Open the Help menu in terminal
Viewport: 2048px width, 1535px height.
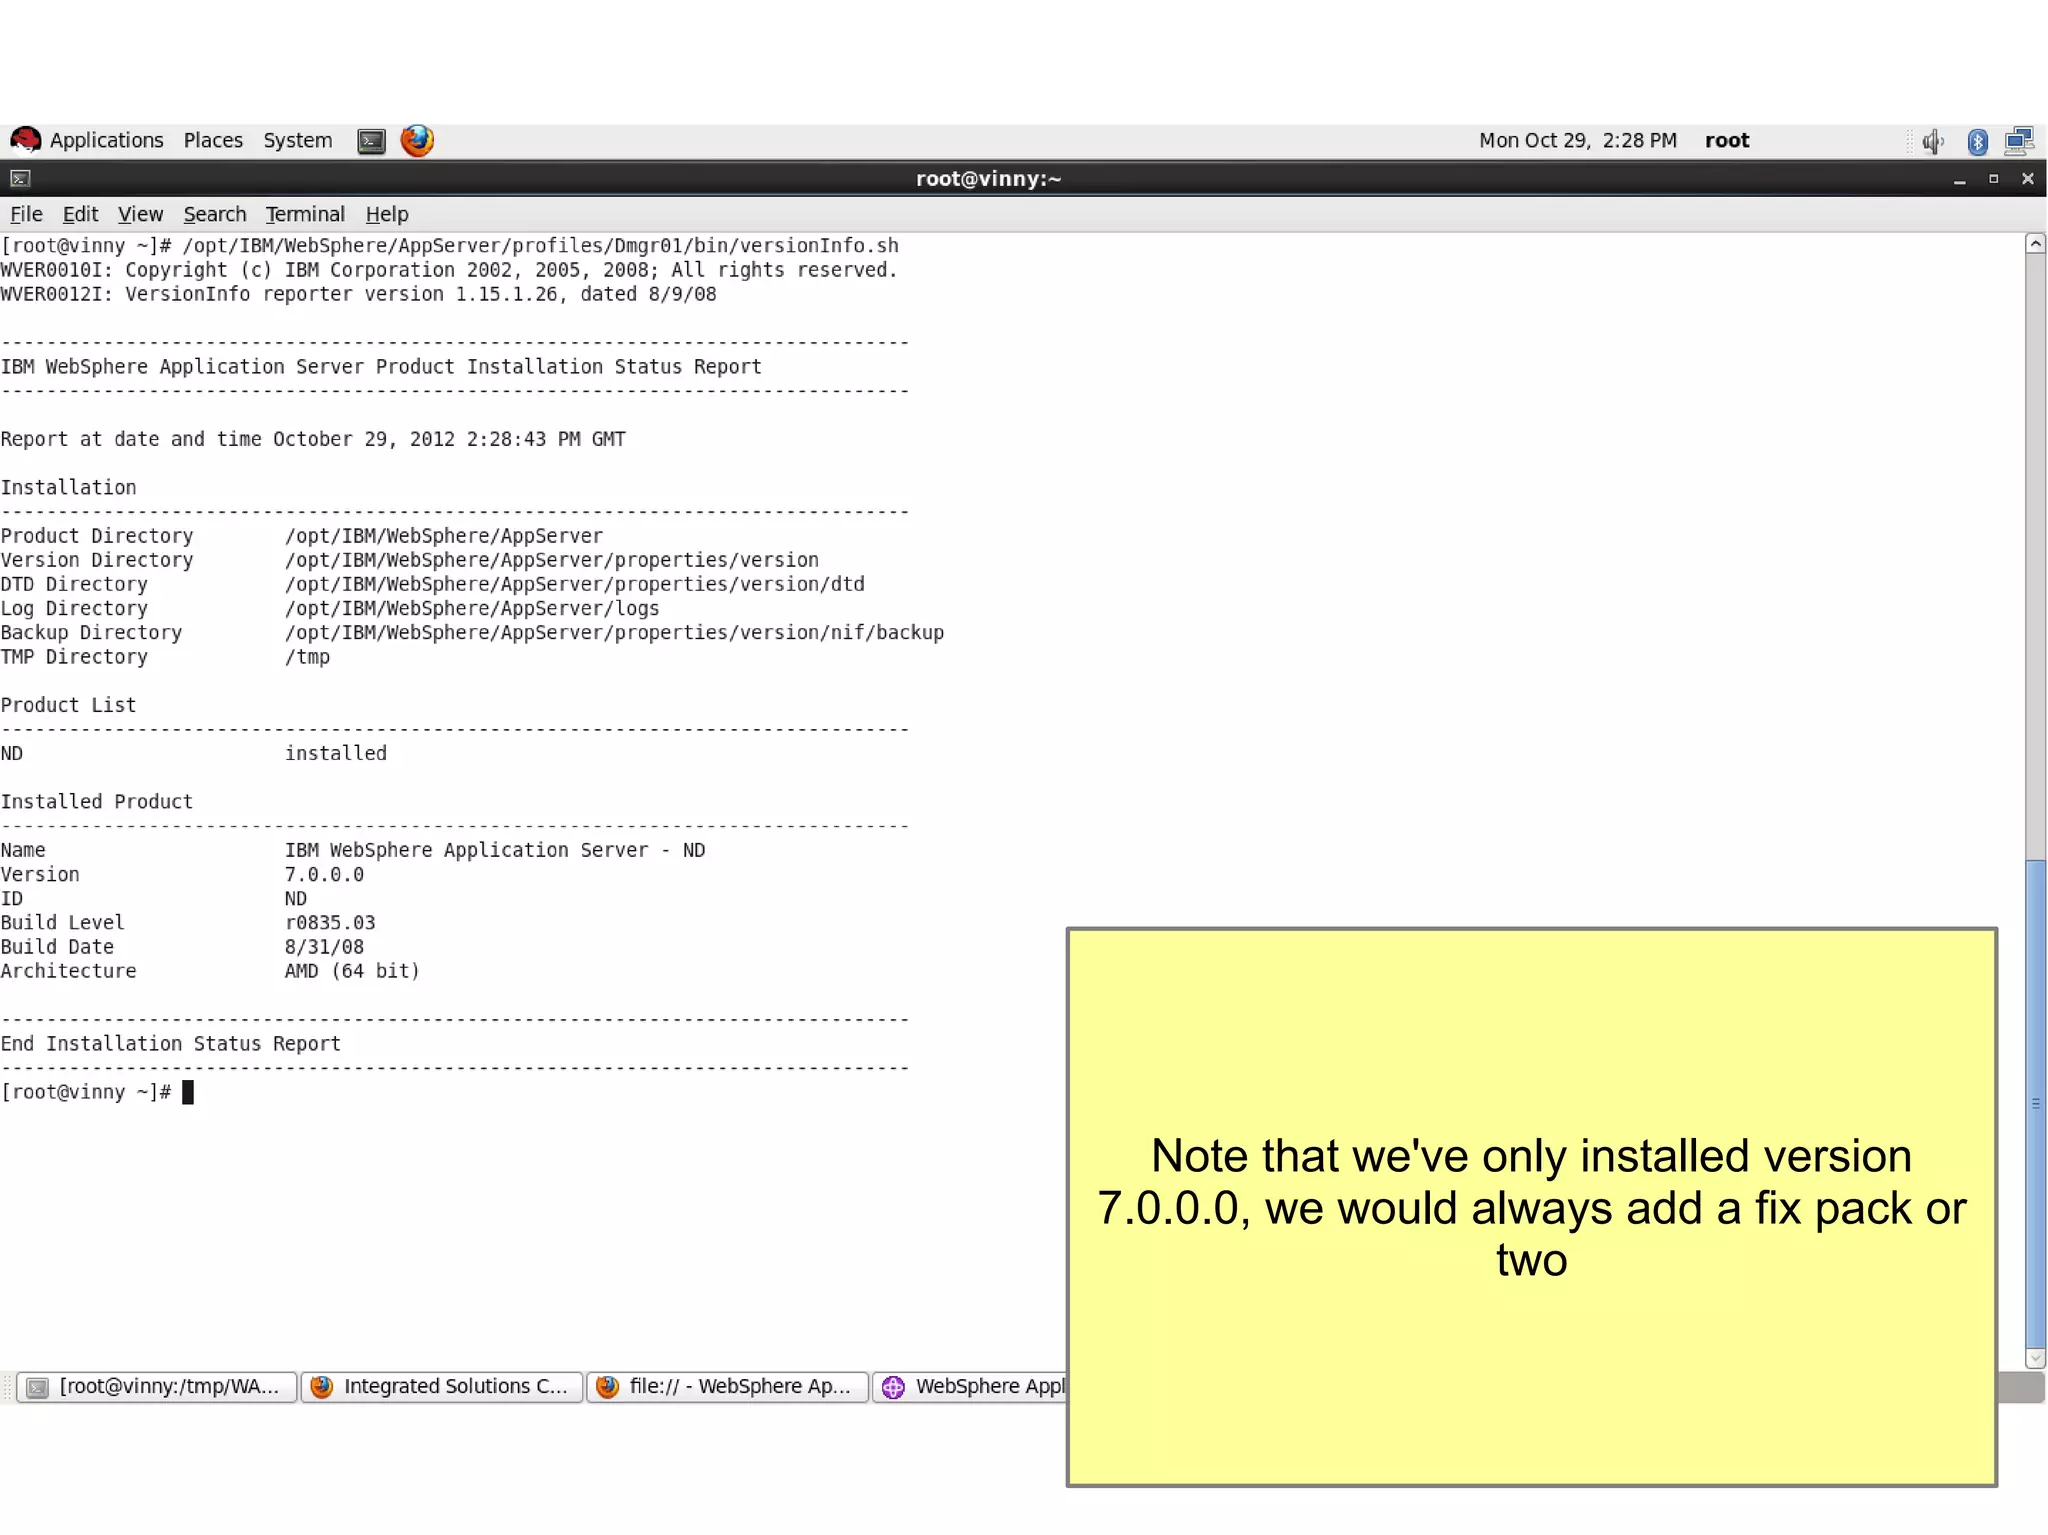pos(387,214)
